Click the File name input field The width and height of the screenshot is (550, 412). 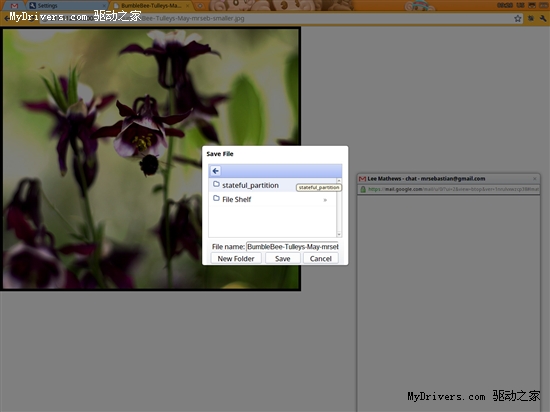[292, 247]
